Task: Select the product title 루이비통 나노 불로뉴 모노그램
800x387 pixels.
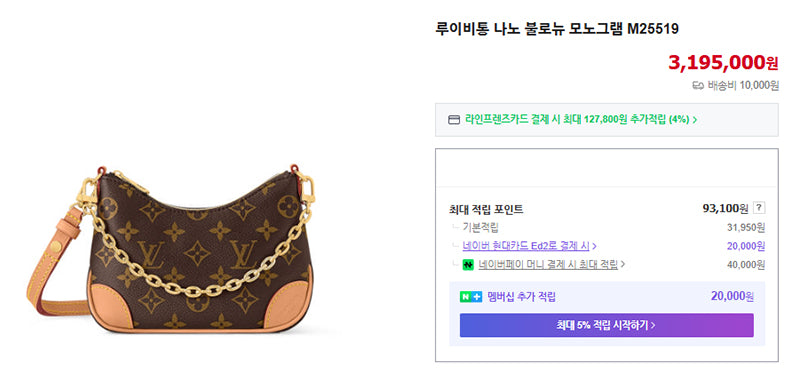Action: pyautogui.click(x=529, y=29)
